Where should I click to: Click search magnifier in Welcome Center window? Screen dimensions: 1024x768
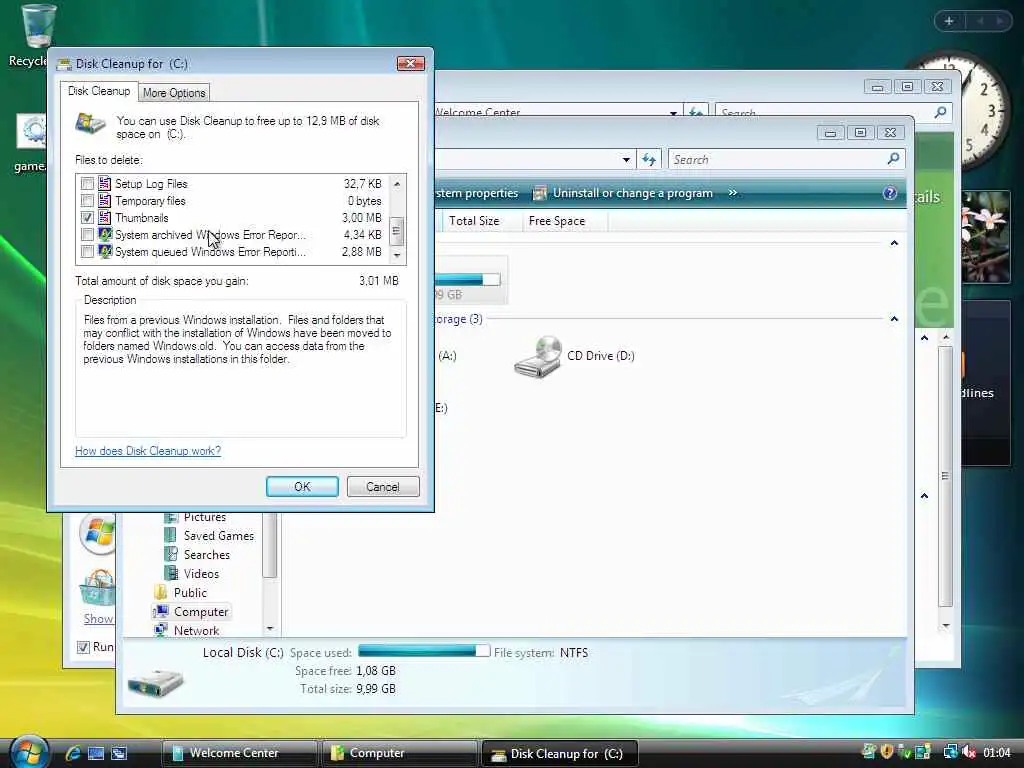point(940,112)
